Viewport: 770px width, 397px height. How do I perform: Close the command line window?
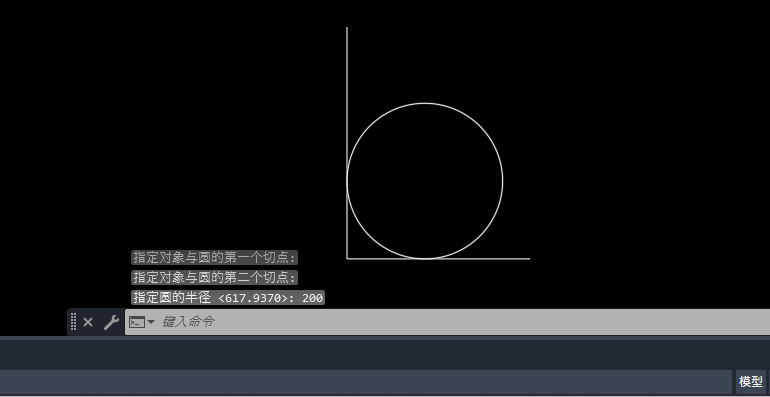pos(88,322)
